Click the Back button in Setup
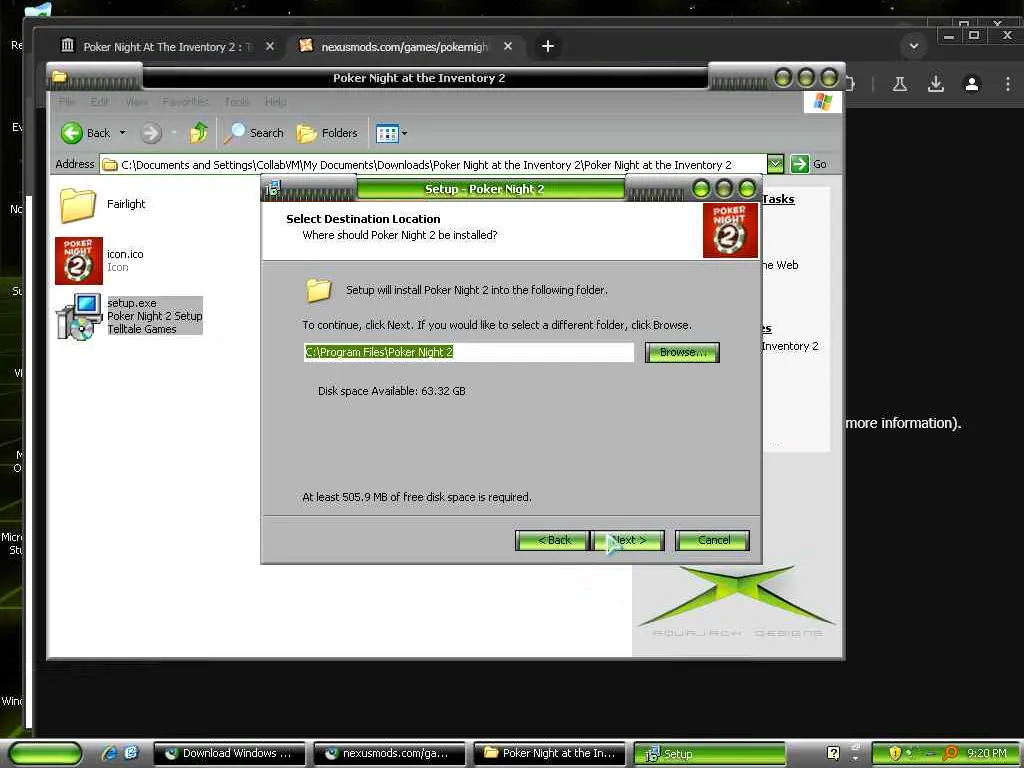Viewport: 1024px width, 768px height. pyautogui.click(x=553, y=540)
